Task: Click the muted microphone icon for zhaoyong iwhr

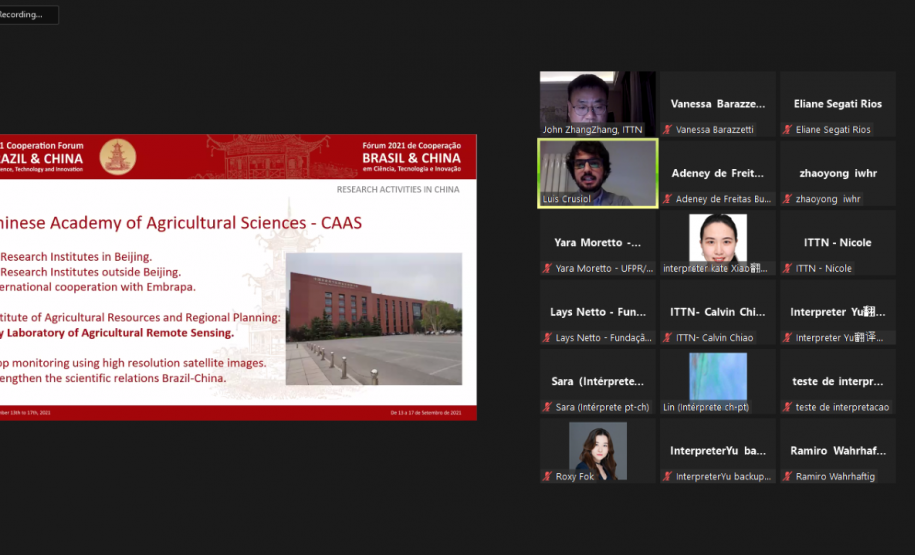Action: point(787,199)
